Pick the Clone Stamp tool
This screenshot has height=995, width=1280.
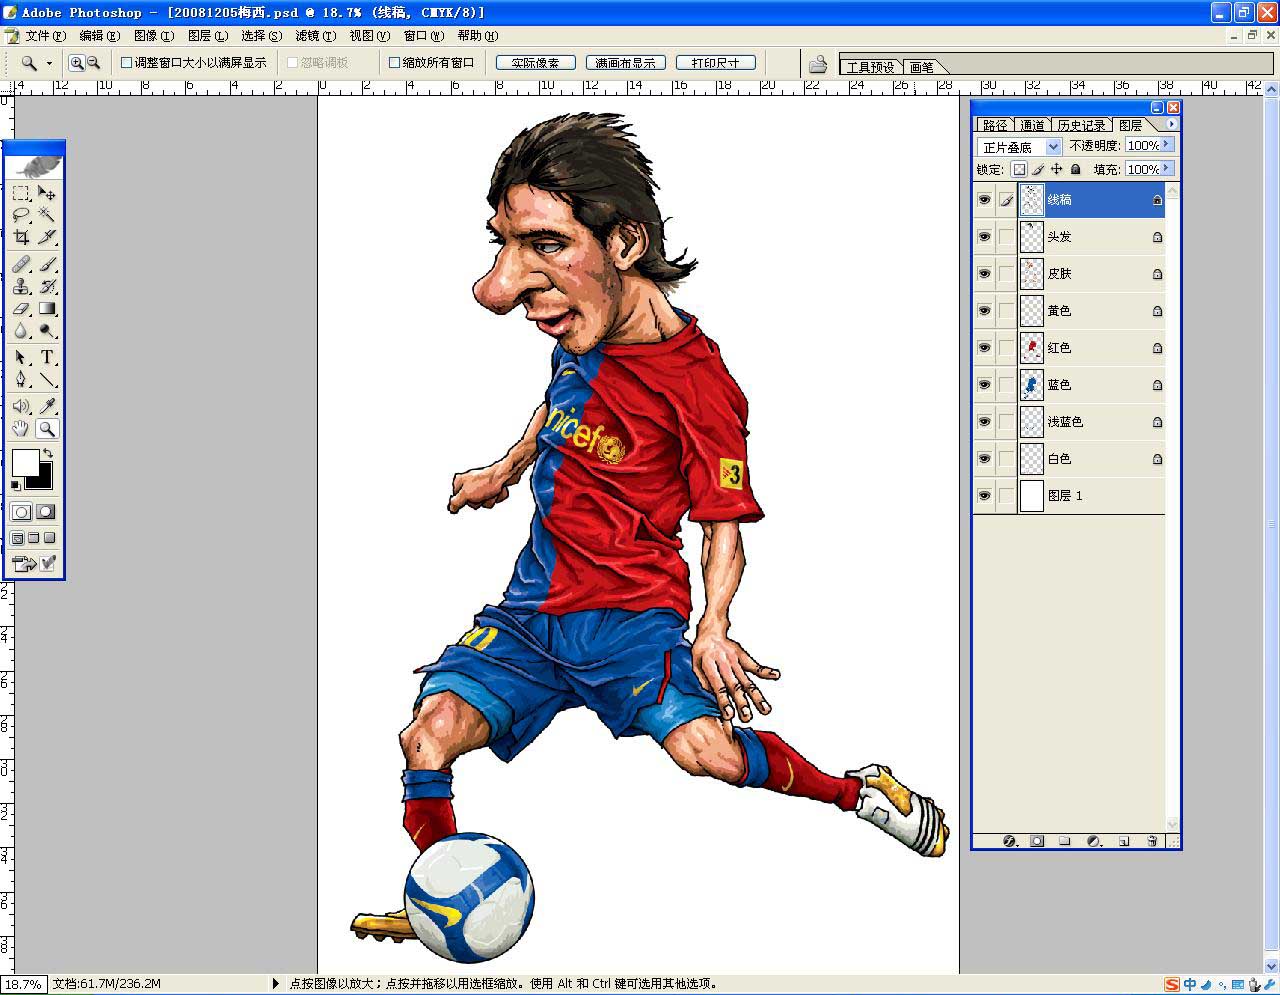[x=21, y=287]
